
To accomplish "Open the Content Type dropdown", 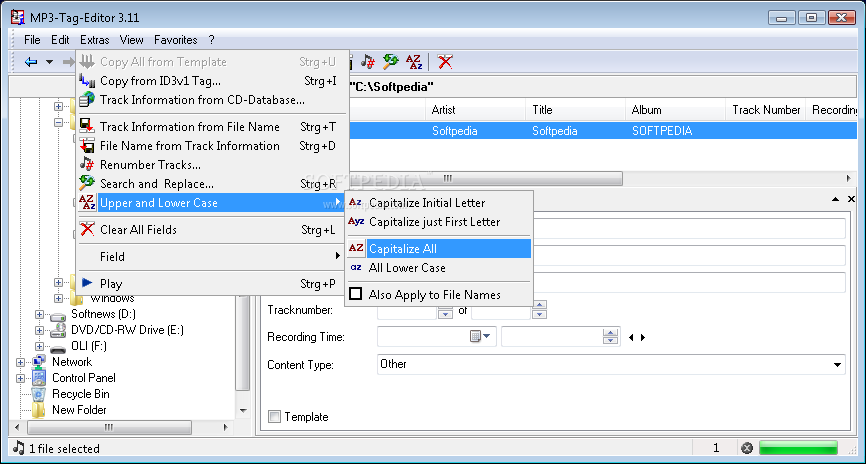I will tap(837, 365).
